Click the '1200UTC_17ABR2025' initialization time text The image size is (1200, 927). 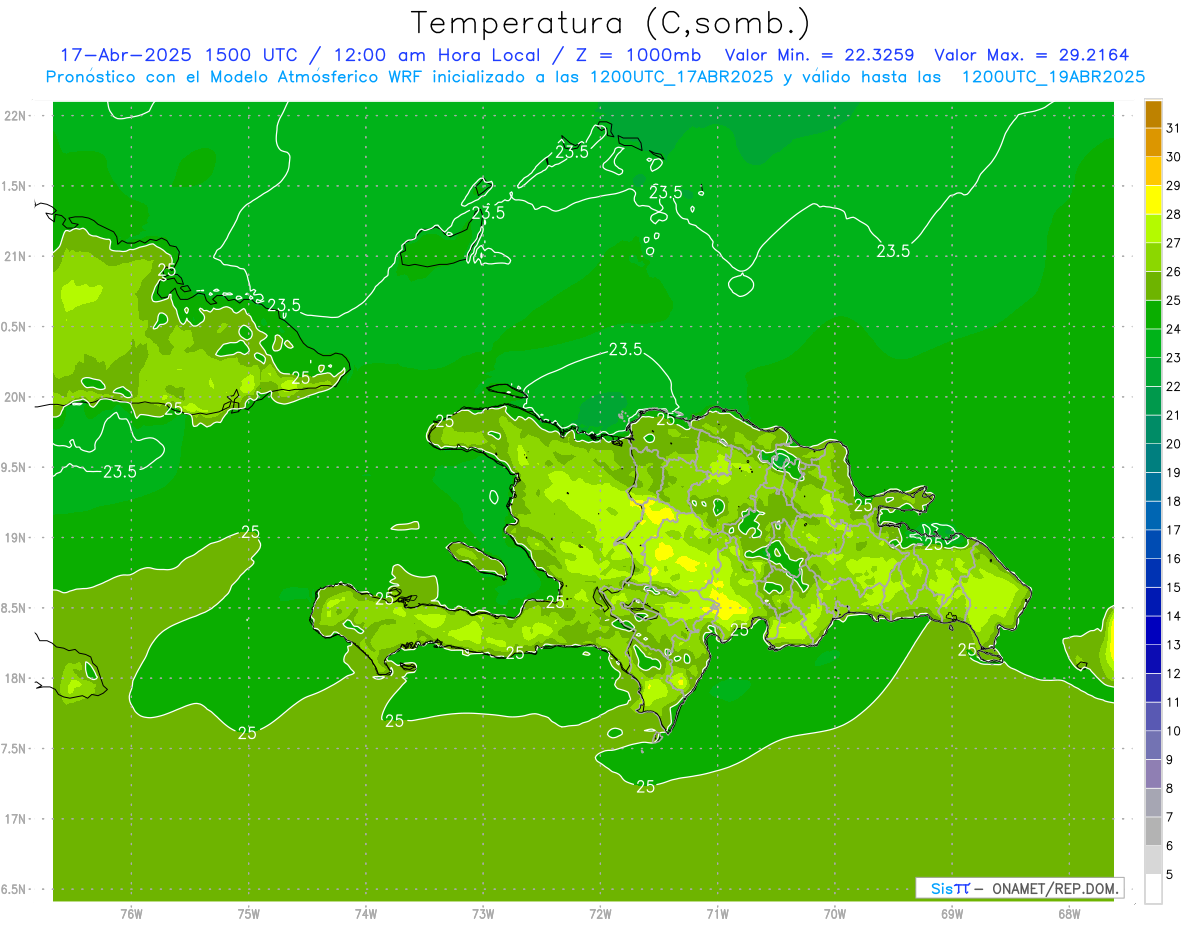coord(680,77)
